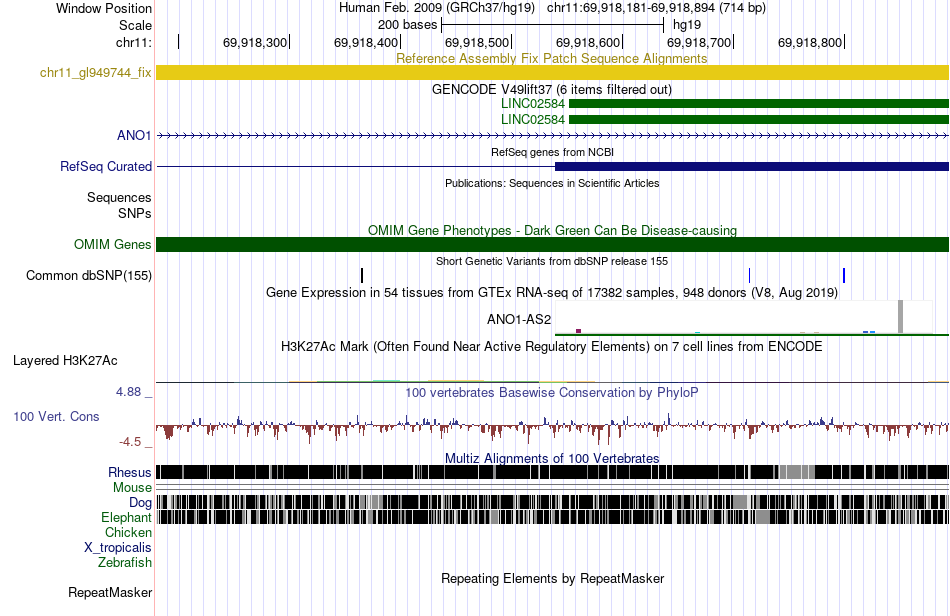Open the OMIM Gene Phenotypes title
Image resolution: width=950 pixels, height=616 pixels.
[553, 231]
